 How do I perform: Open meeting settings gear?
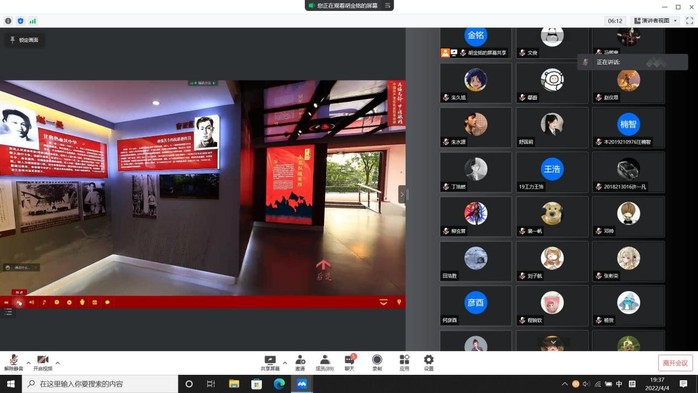pyautogui.click(x=429, y=363)
